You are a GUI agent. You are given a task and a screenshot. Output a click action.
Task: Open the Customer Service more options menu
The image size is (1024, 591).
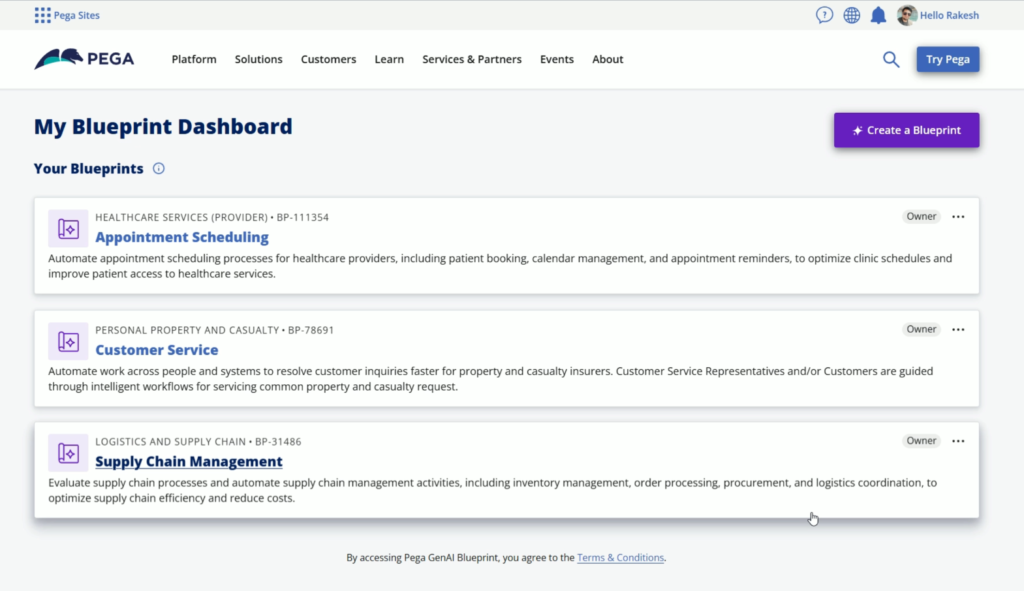[x=958, y=329]
